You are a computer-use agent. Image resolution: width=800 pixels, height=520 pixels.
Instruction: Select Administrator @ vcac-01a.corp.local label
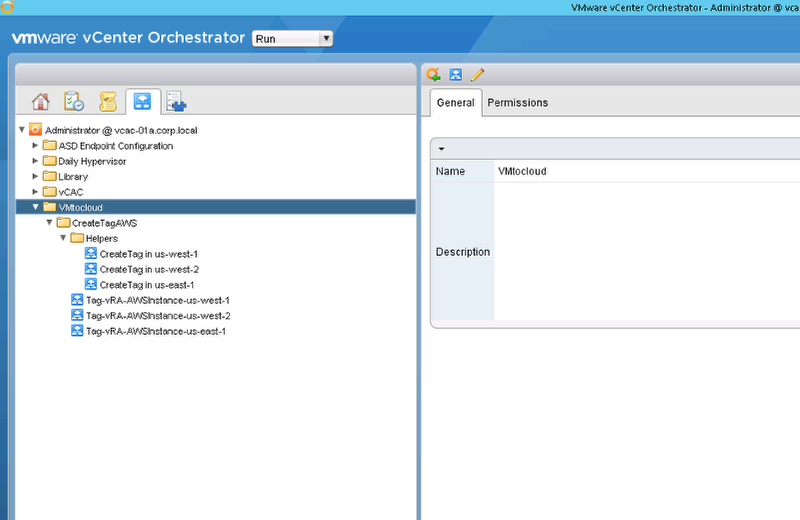(121, 130)
